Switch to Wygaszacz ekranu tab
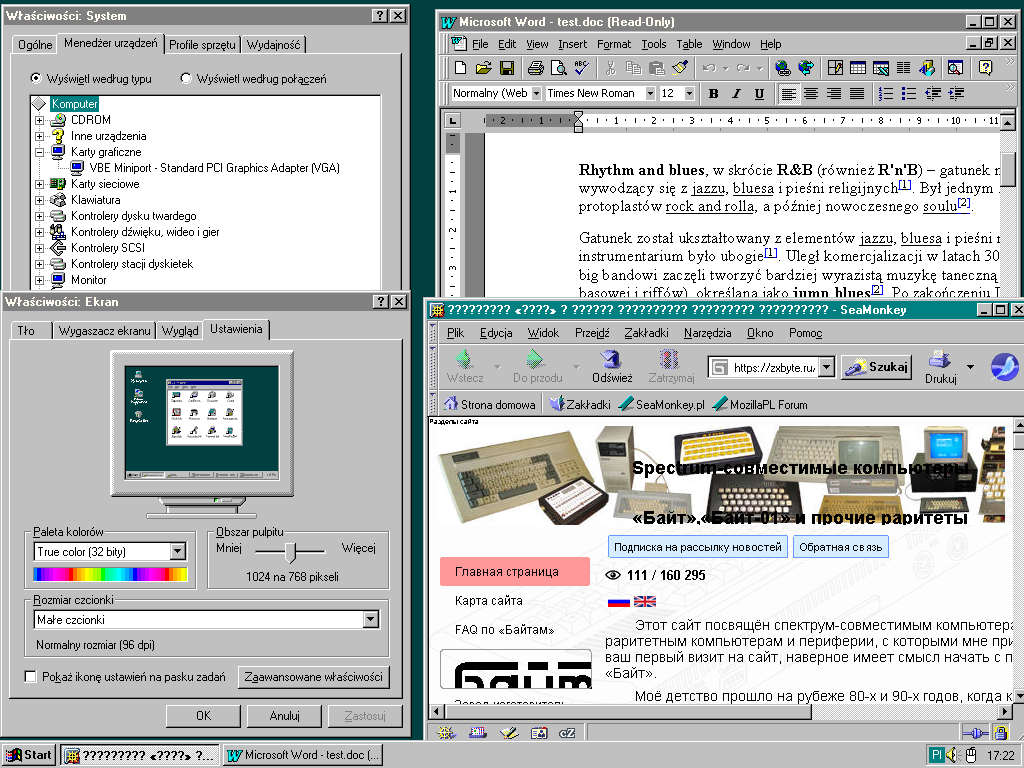Image resolution: width=1024 pixels, height=768 pixels. (x=104, y=330)
